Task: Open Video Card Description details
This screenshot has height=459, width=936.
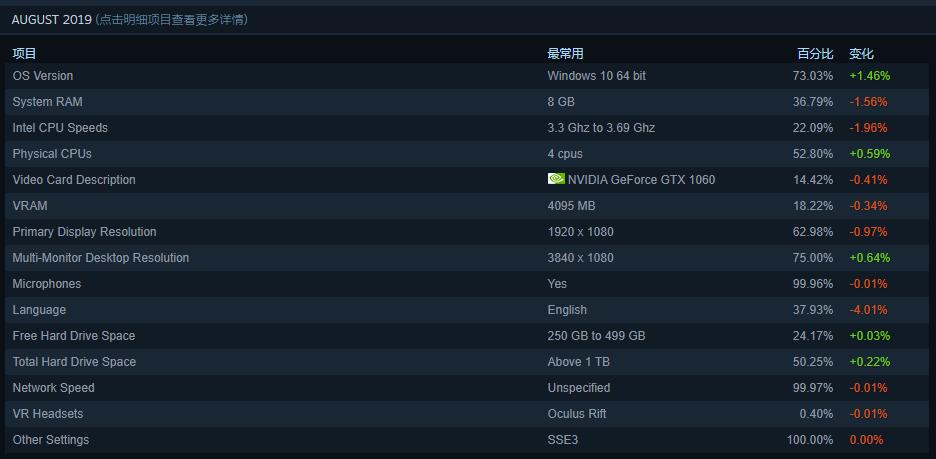Action: (x=468, y=180)
